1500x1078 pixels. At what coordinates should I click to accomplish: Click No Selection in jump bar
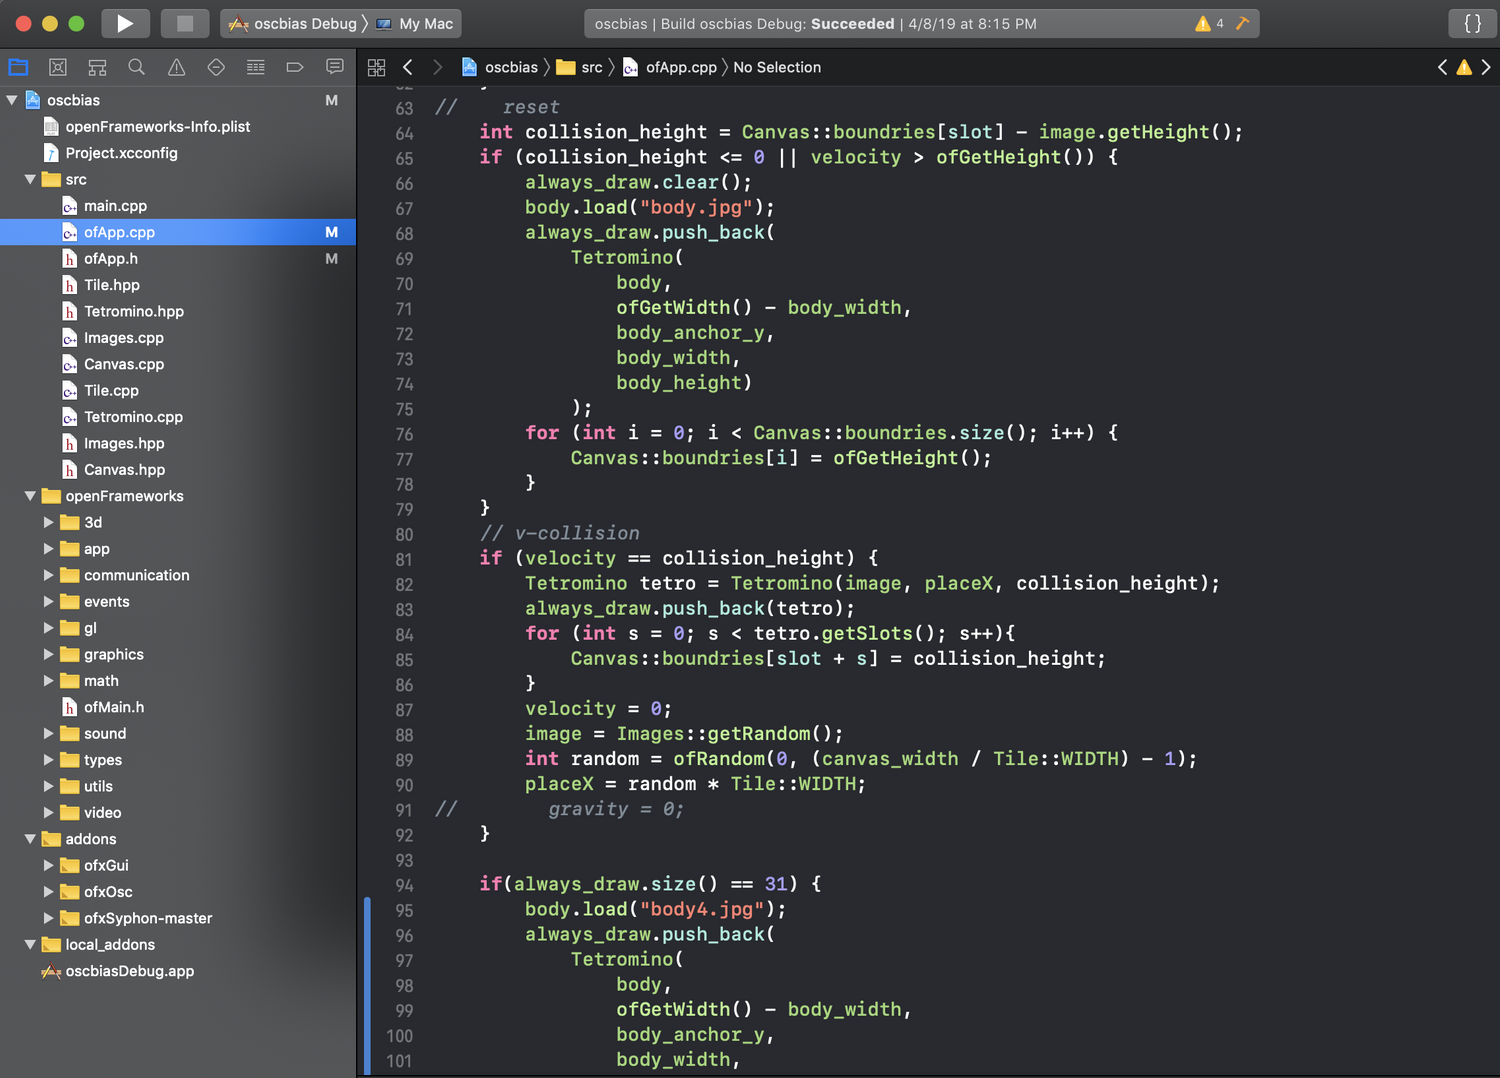point(777,67)
